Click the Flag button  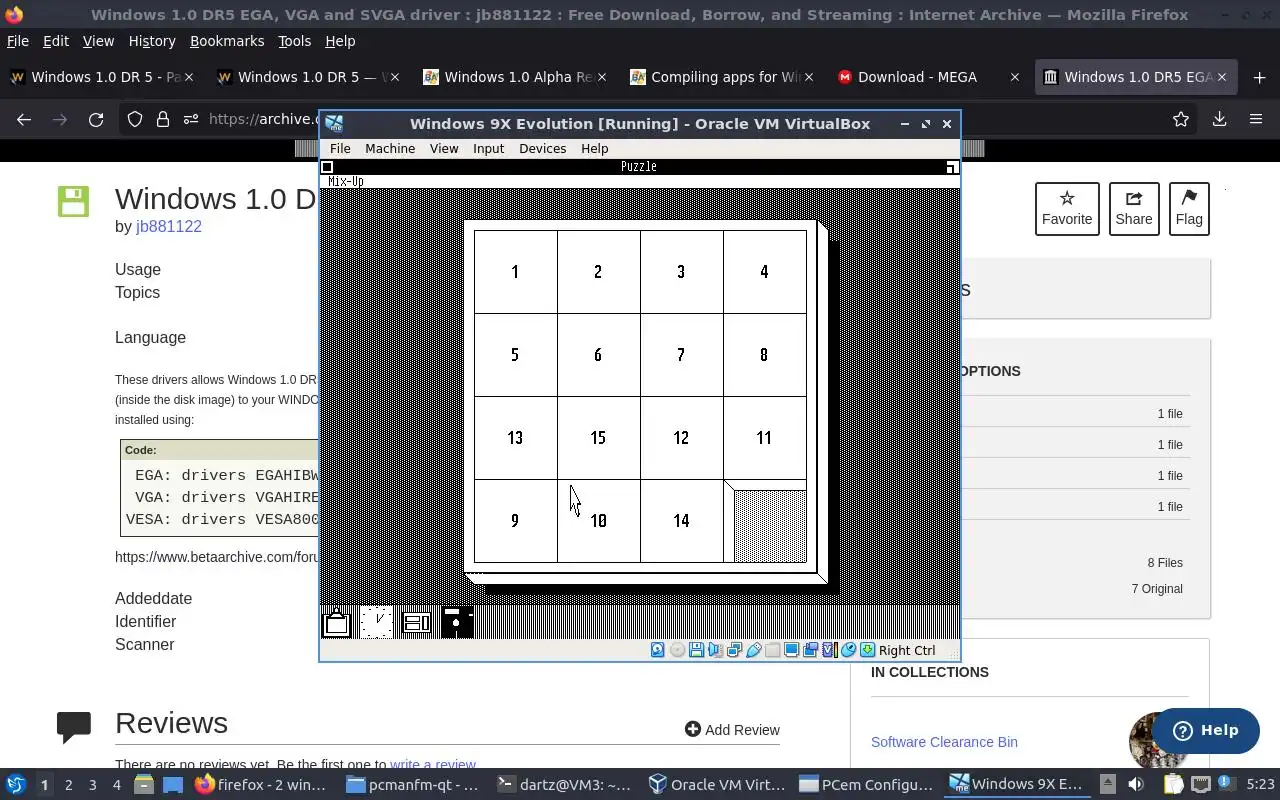[x=1189, y=209]
